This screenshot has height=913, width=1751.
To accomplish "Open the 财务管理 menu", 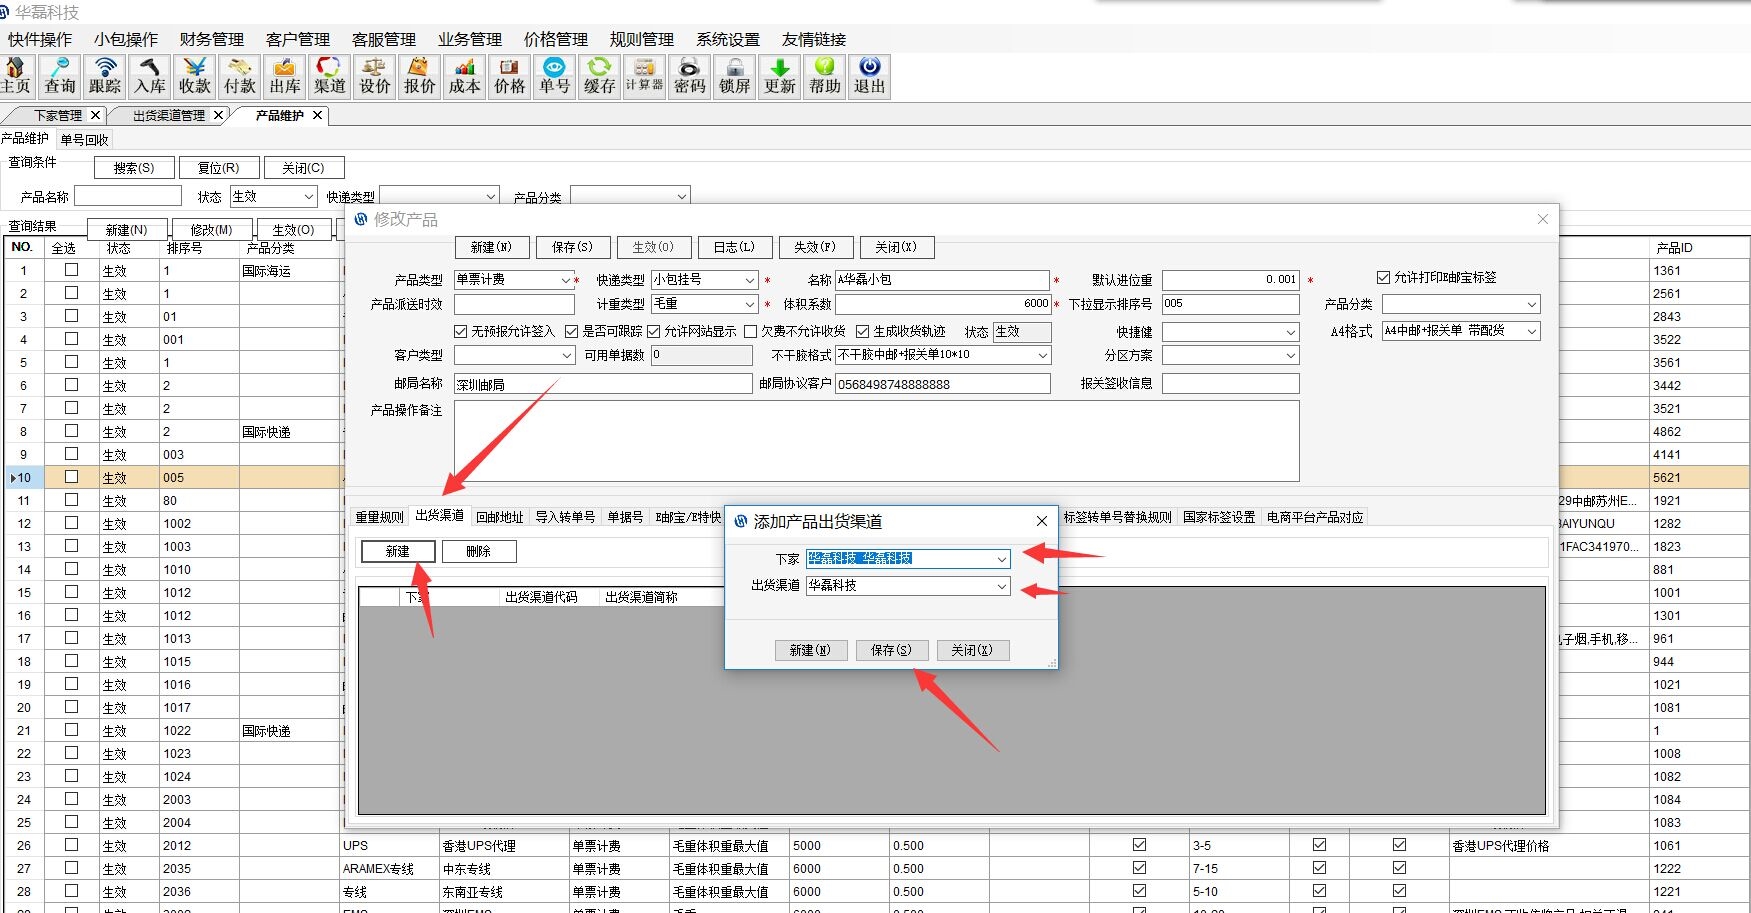I will 211,39.
